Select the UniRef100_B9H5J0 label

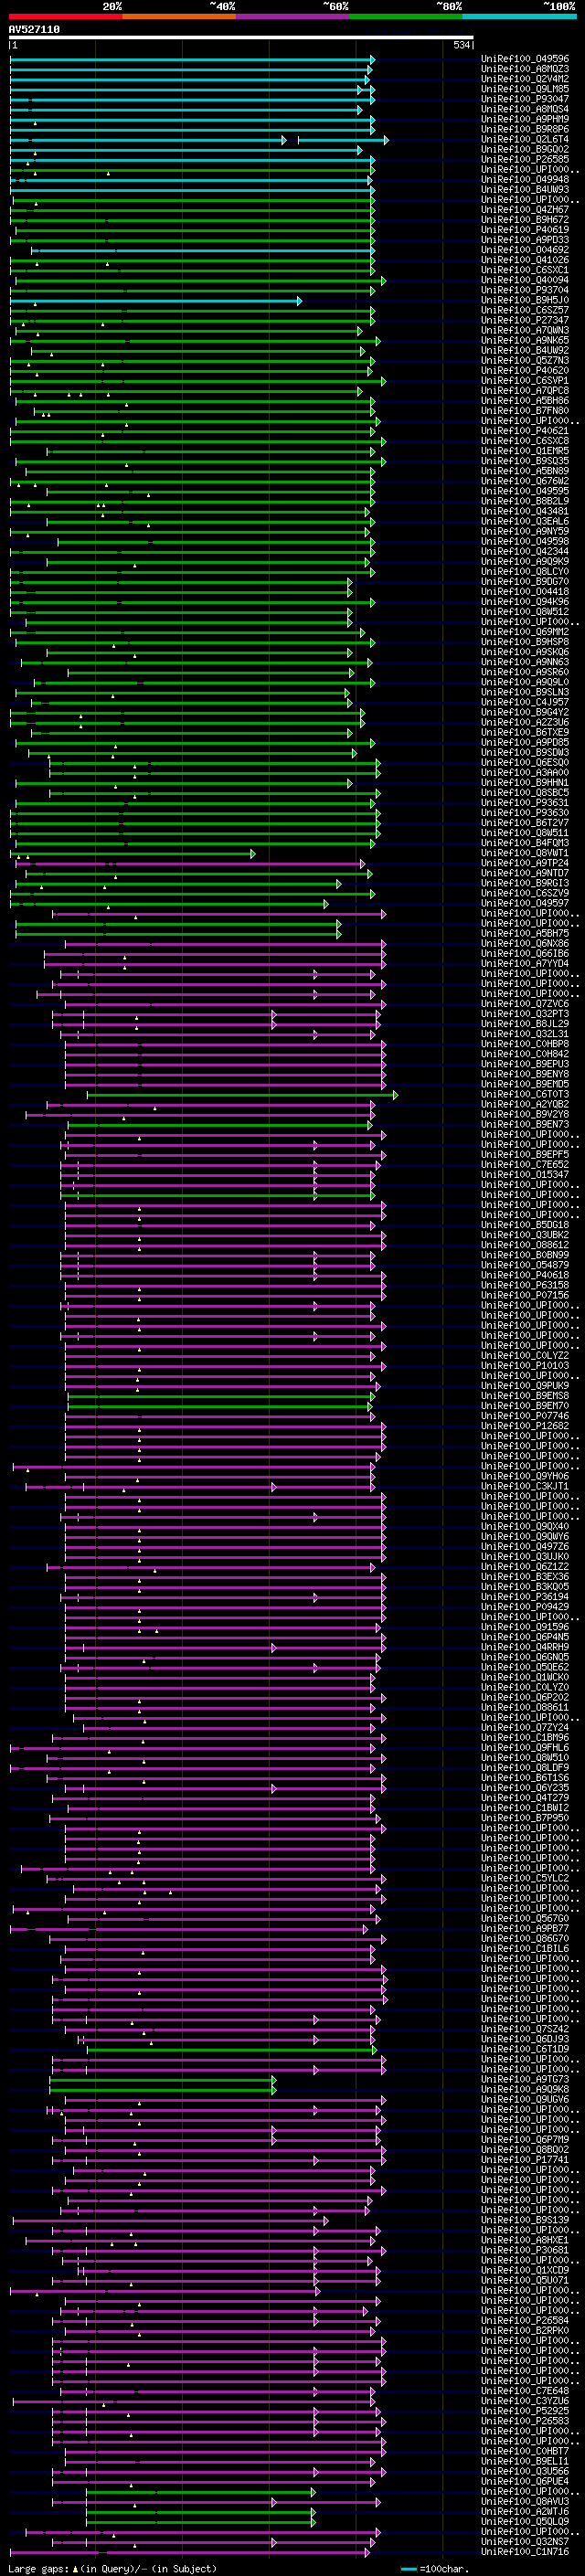[525, 300]
